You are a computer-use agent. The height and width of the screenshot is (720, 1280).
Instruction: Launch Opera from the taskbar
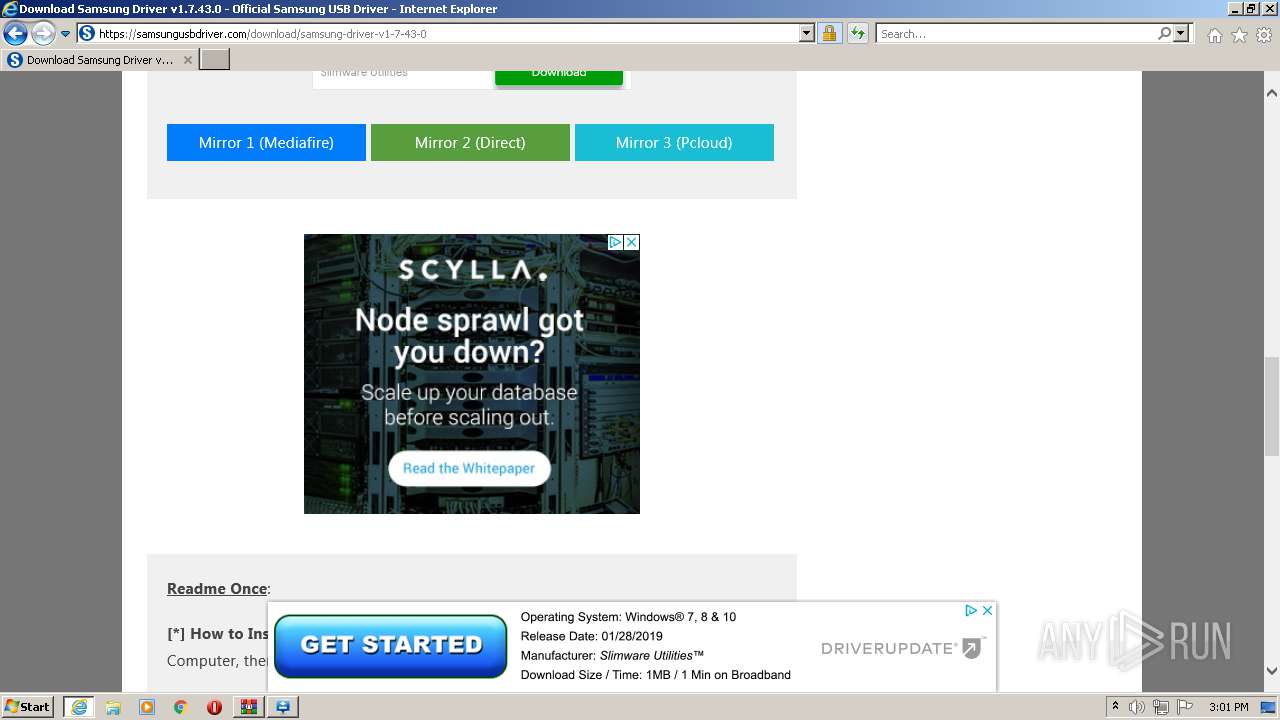(x=214, y=707)
